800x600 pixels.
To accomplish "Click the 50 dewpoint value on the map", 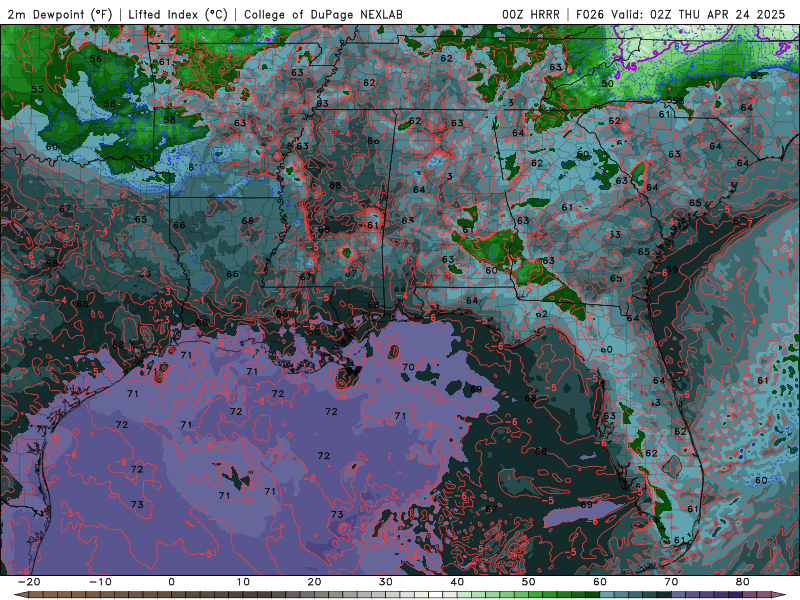I will click(607, 84).
